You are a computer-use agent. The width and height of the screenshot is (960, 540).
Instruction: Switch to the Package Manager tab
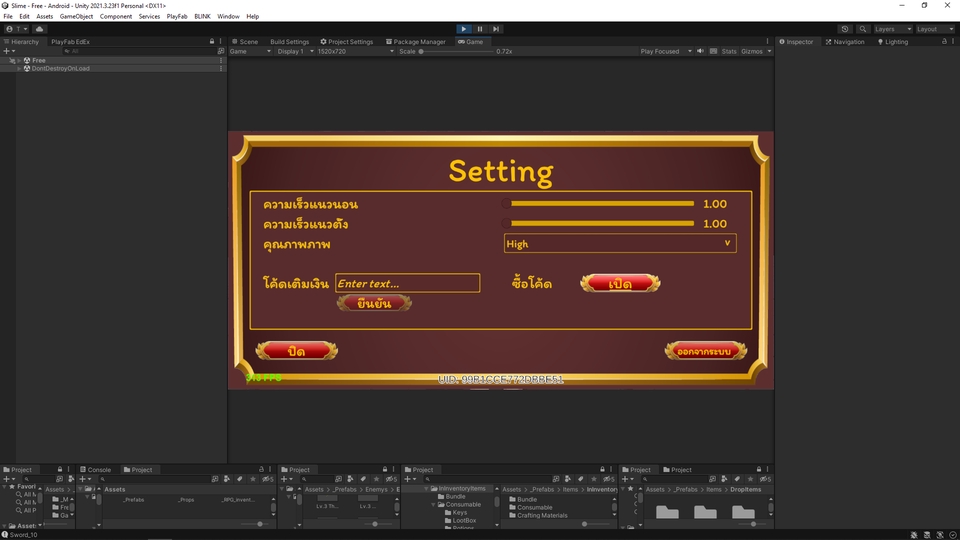415,42
